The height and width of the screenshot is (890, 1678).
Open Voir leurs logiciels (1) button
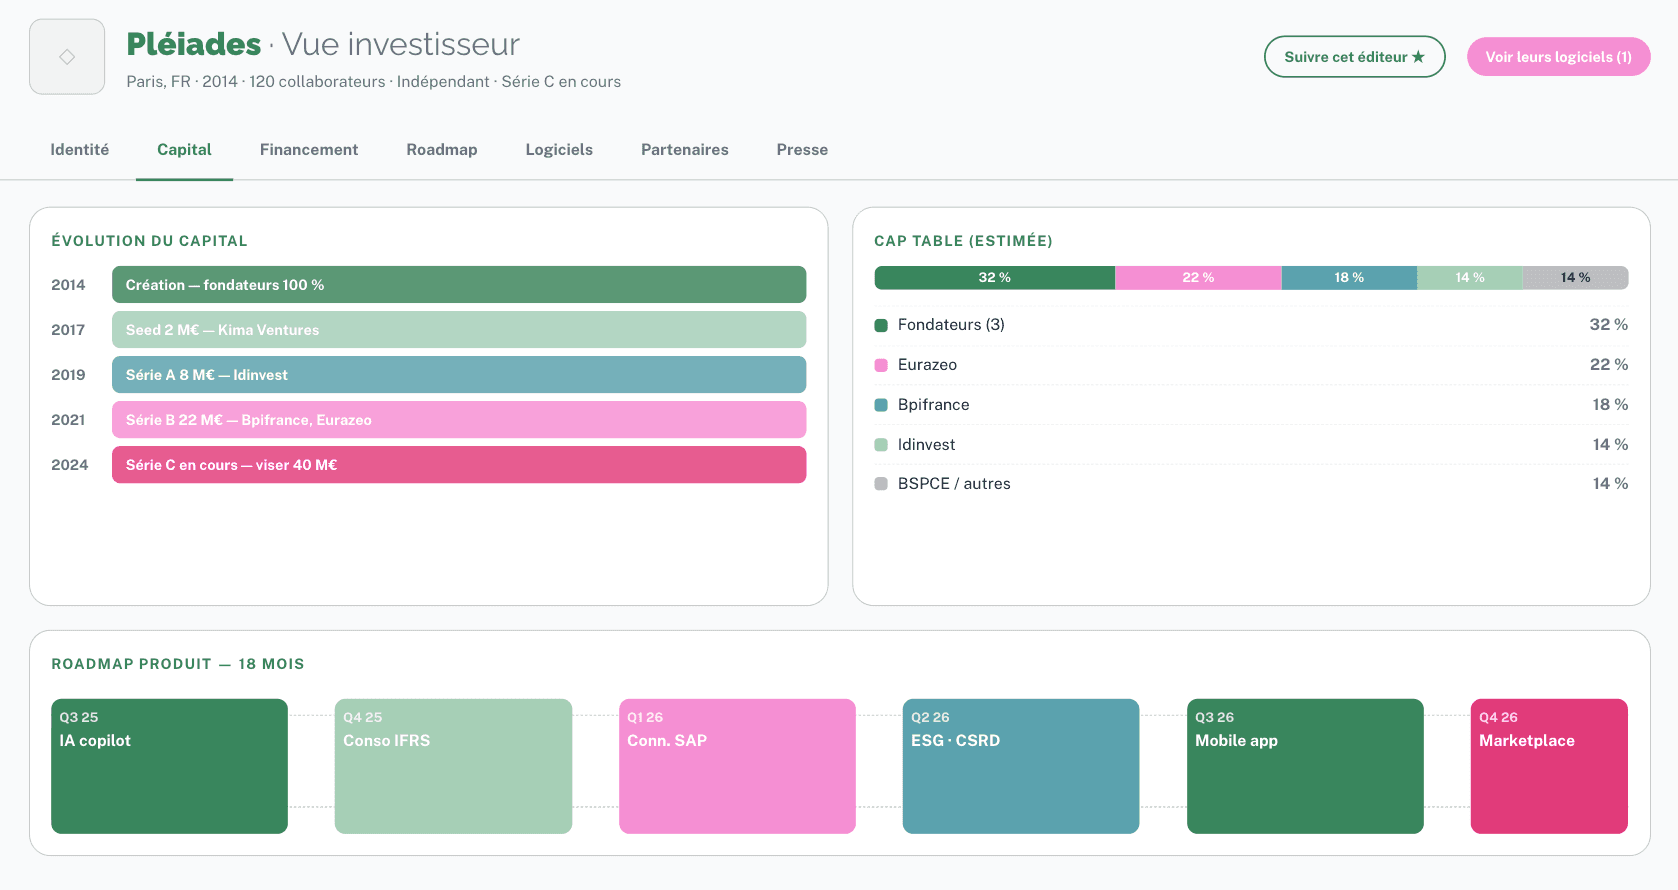point(1558,57)
